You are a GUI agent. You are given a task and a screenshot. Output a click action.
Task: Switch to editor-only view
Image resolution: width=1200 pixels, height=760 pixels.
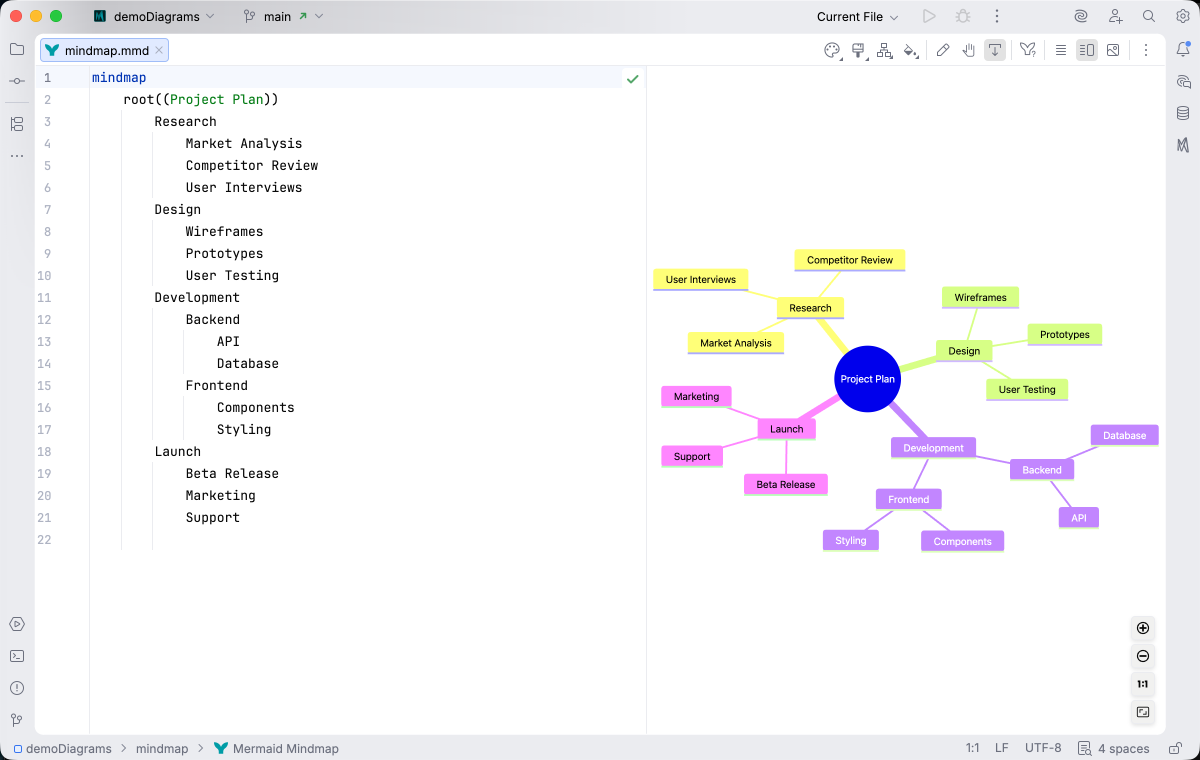1061,50
